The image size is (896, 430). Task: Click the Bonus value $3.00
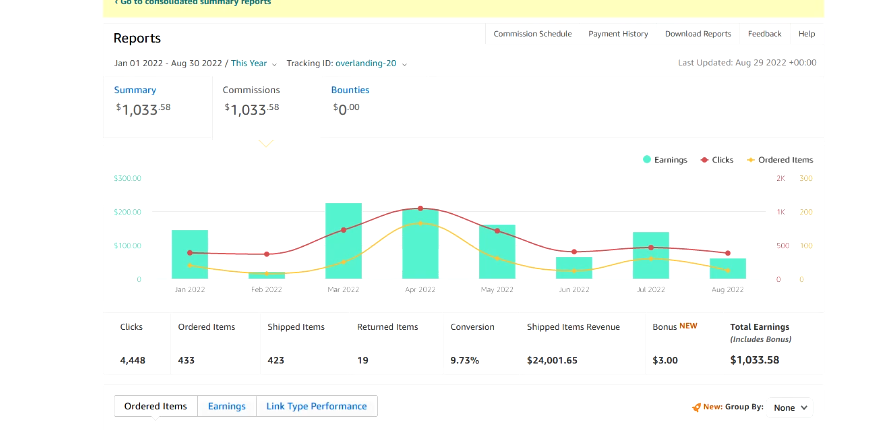pyautogui.click(x=665, y=361)
